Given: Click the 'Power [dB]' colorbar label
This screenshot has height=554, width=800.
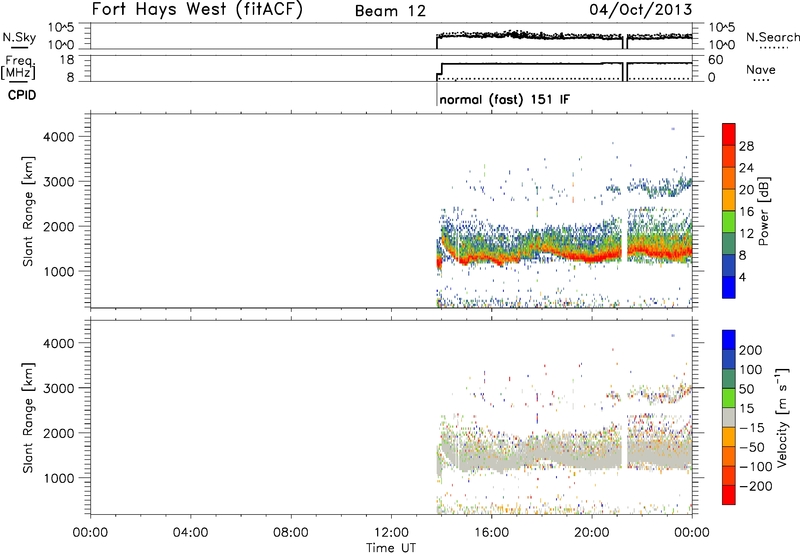Looking at the screenshot, I should 763,211.
